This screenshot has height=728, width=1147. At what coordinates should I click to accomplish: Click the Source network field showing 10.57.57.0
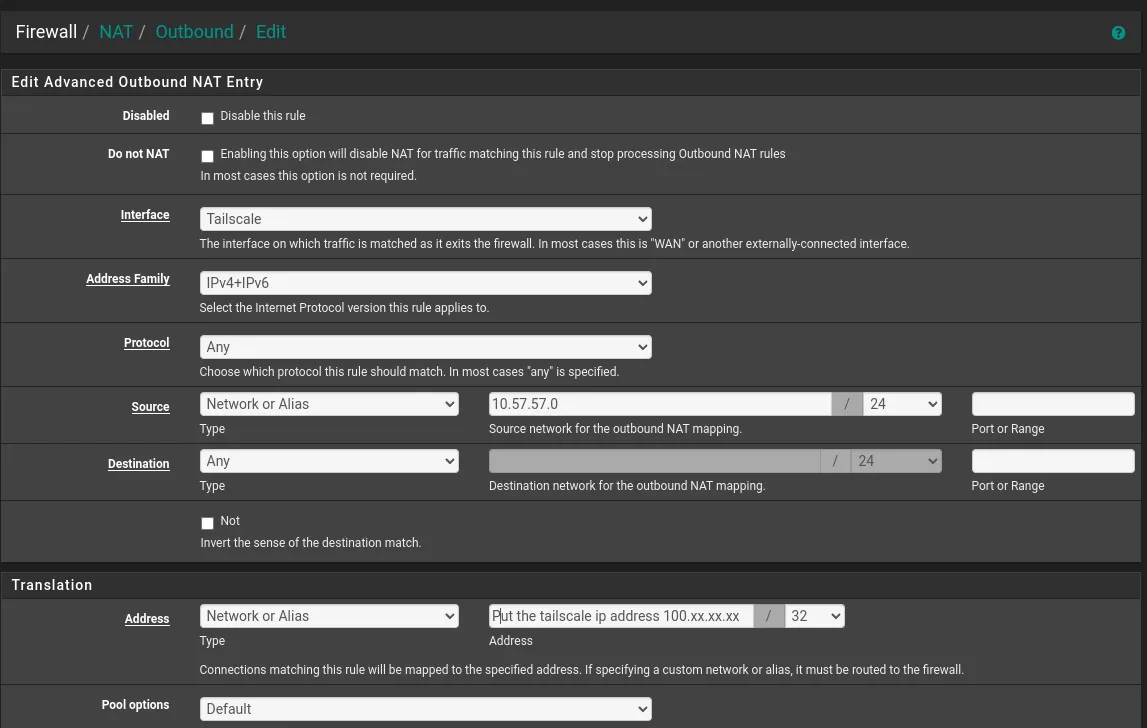(658, 403)
